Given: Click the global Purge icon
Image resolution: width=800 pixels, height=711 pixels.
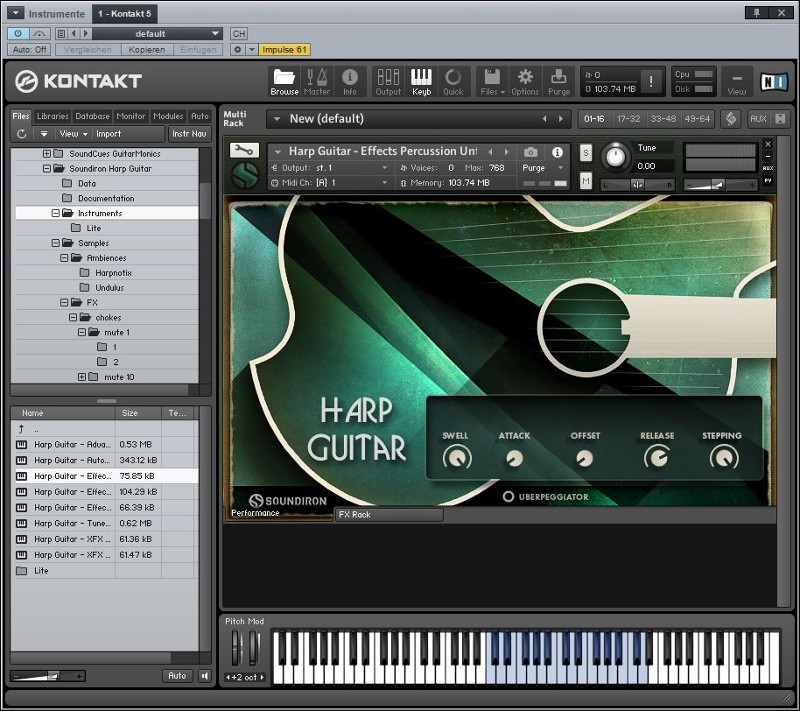Looking at the screenshot, I should tap(559, 82).
